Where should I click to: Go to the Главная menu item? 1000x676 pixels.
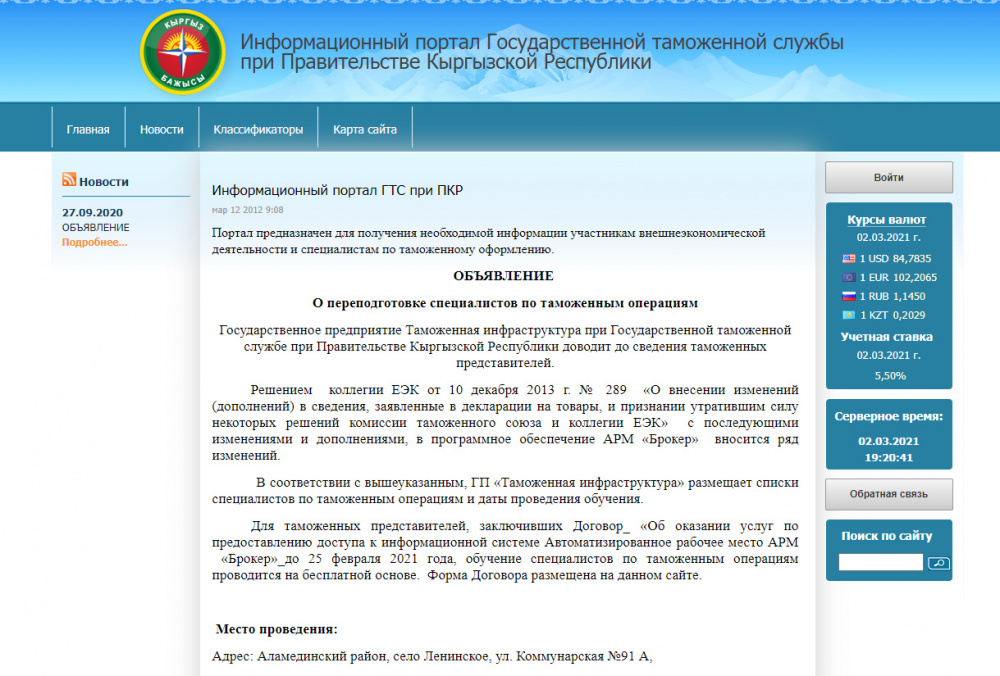pos(88,130)
